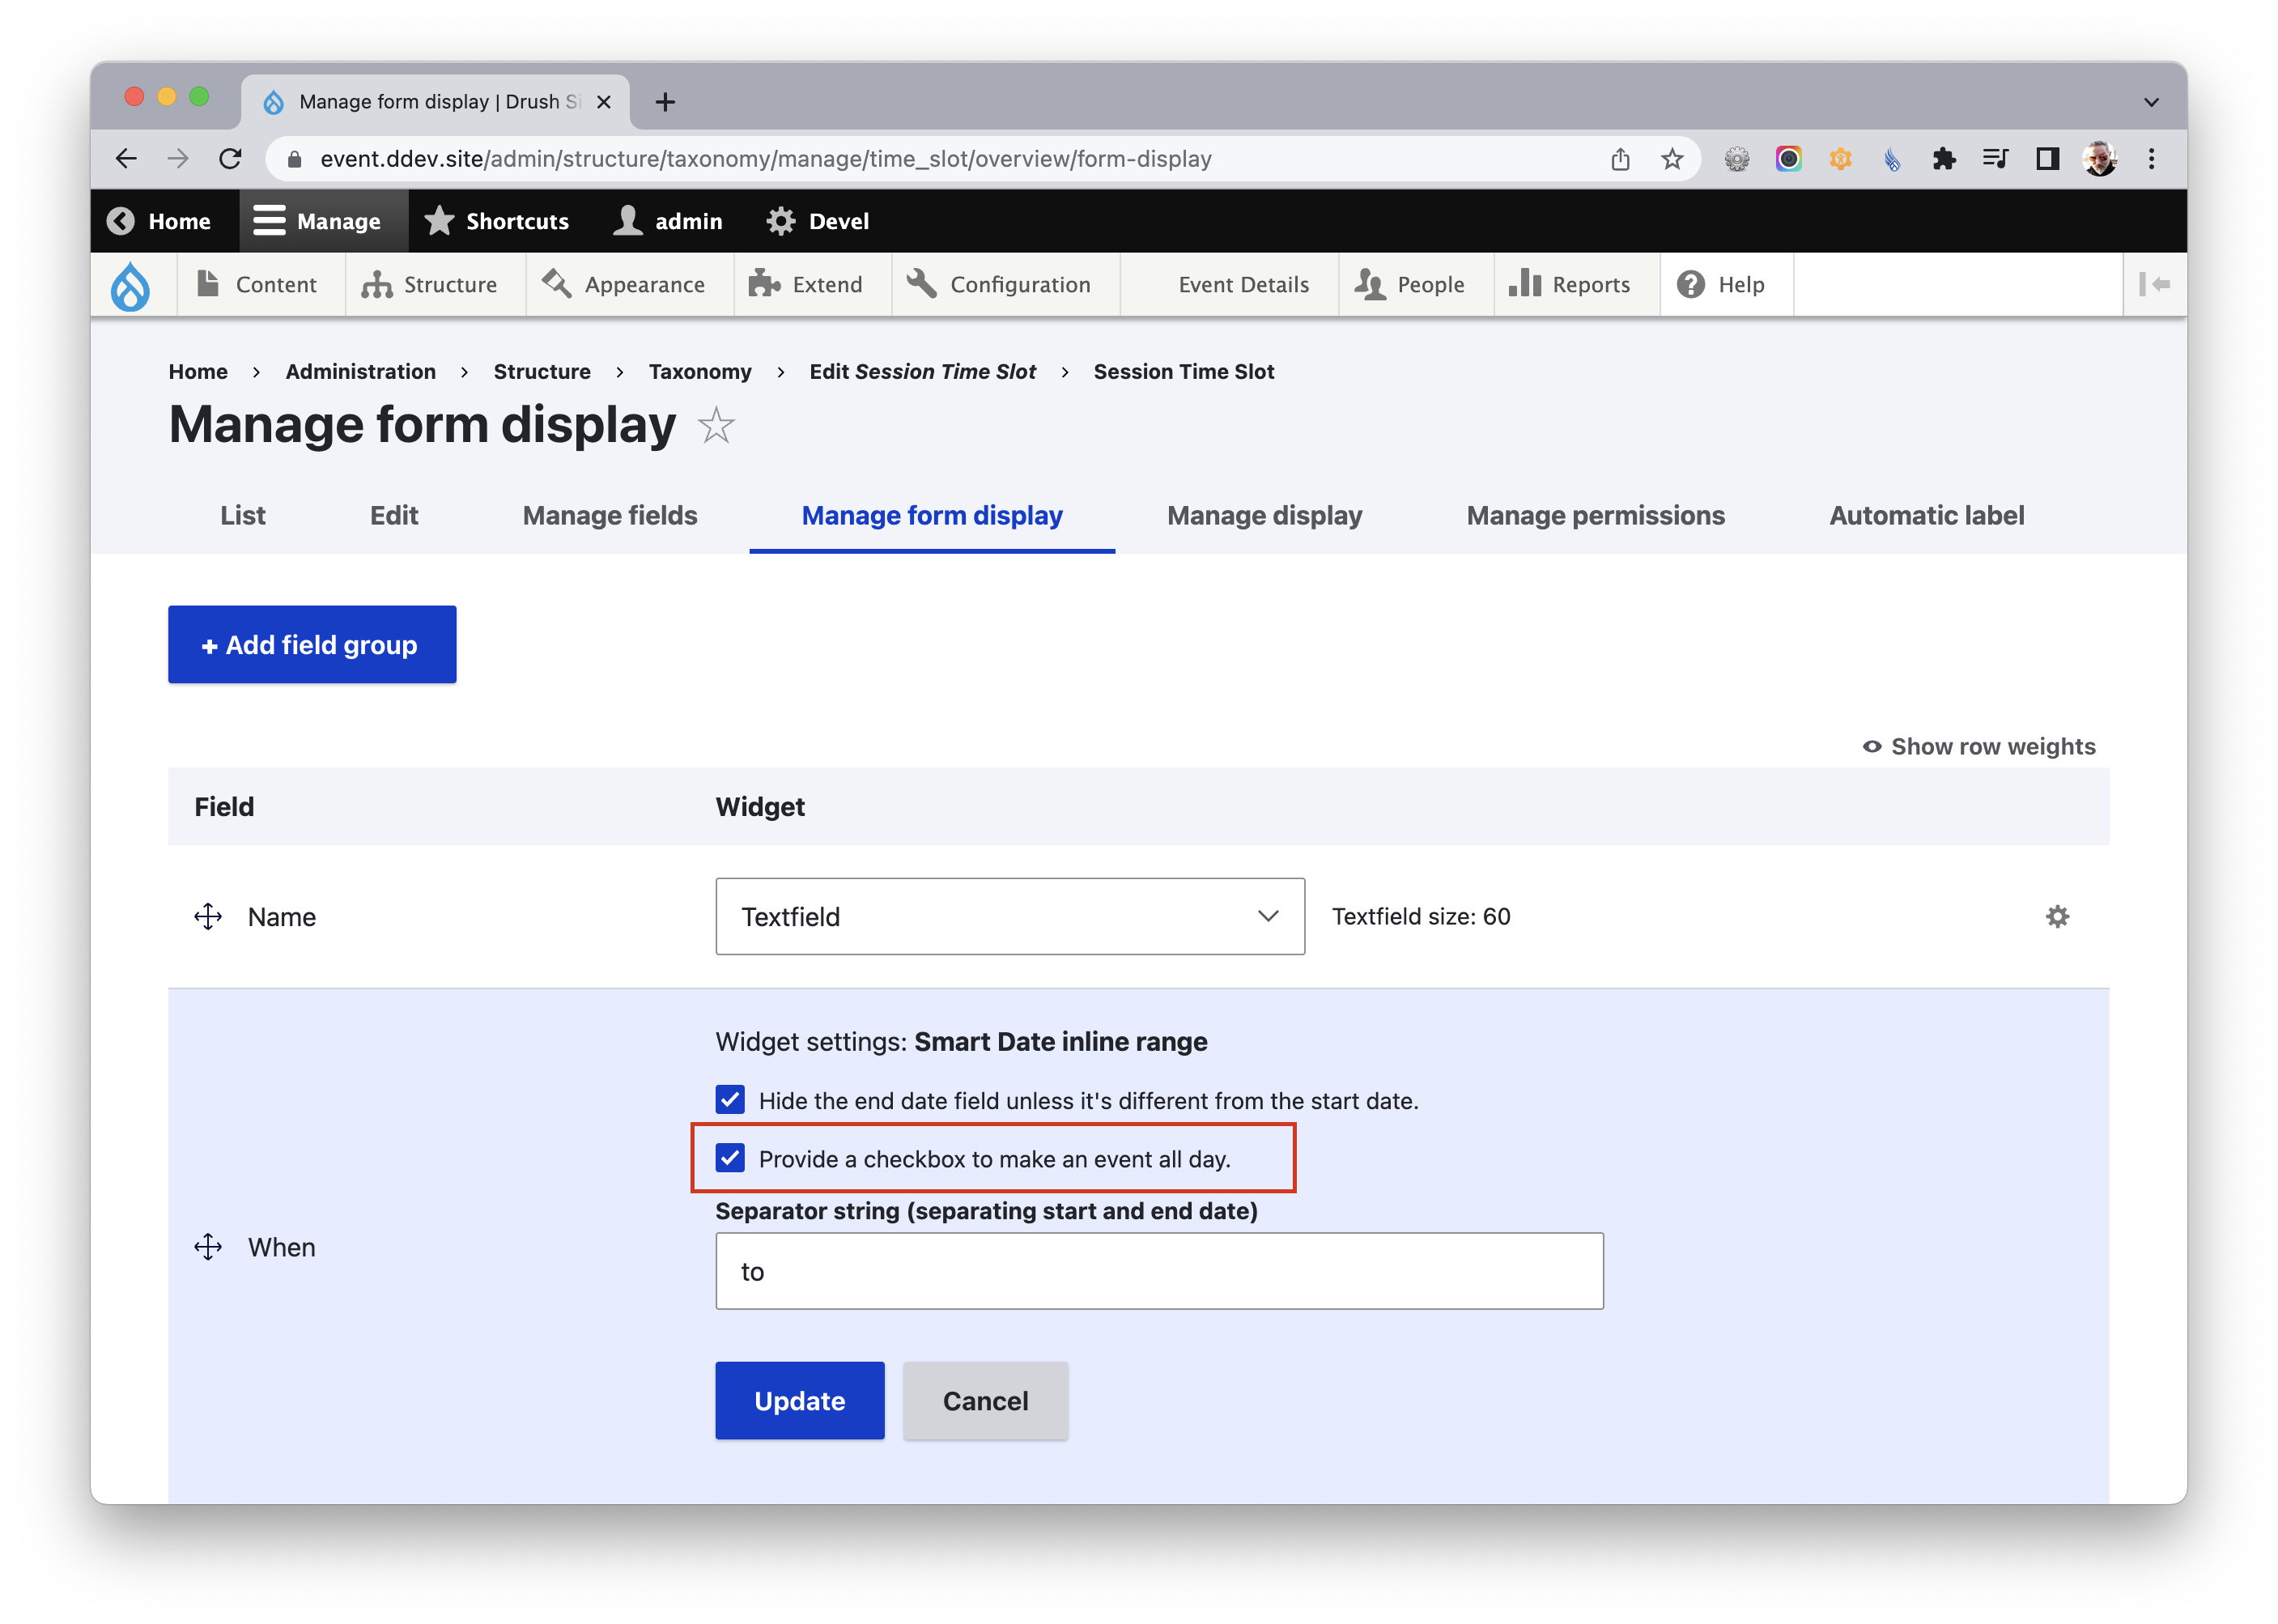Open the browser tab search chevron
This screenshot has width=2278, height=1624.
2151,101
